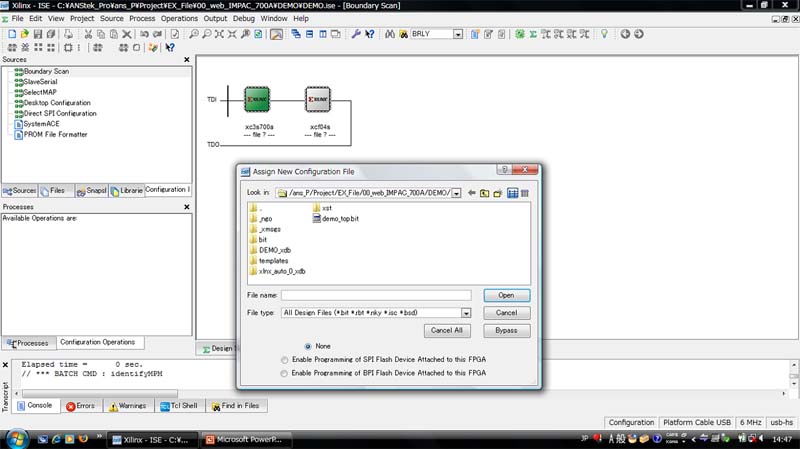Image resolution: width=800 pixels, height=449 pixels.
Task: Go to parent folder in file dialog
Action: tap(484, 193)
